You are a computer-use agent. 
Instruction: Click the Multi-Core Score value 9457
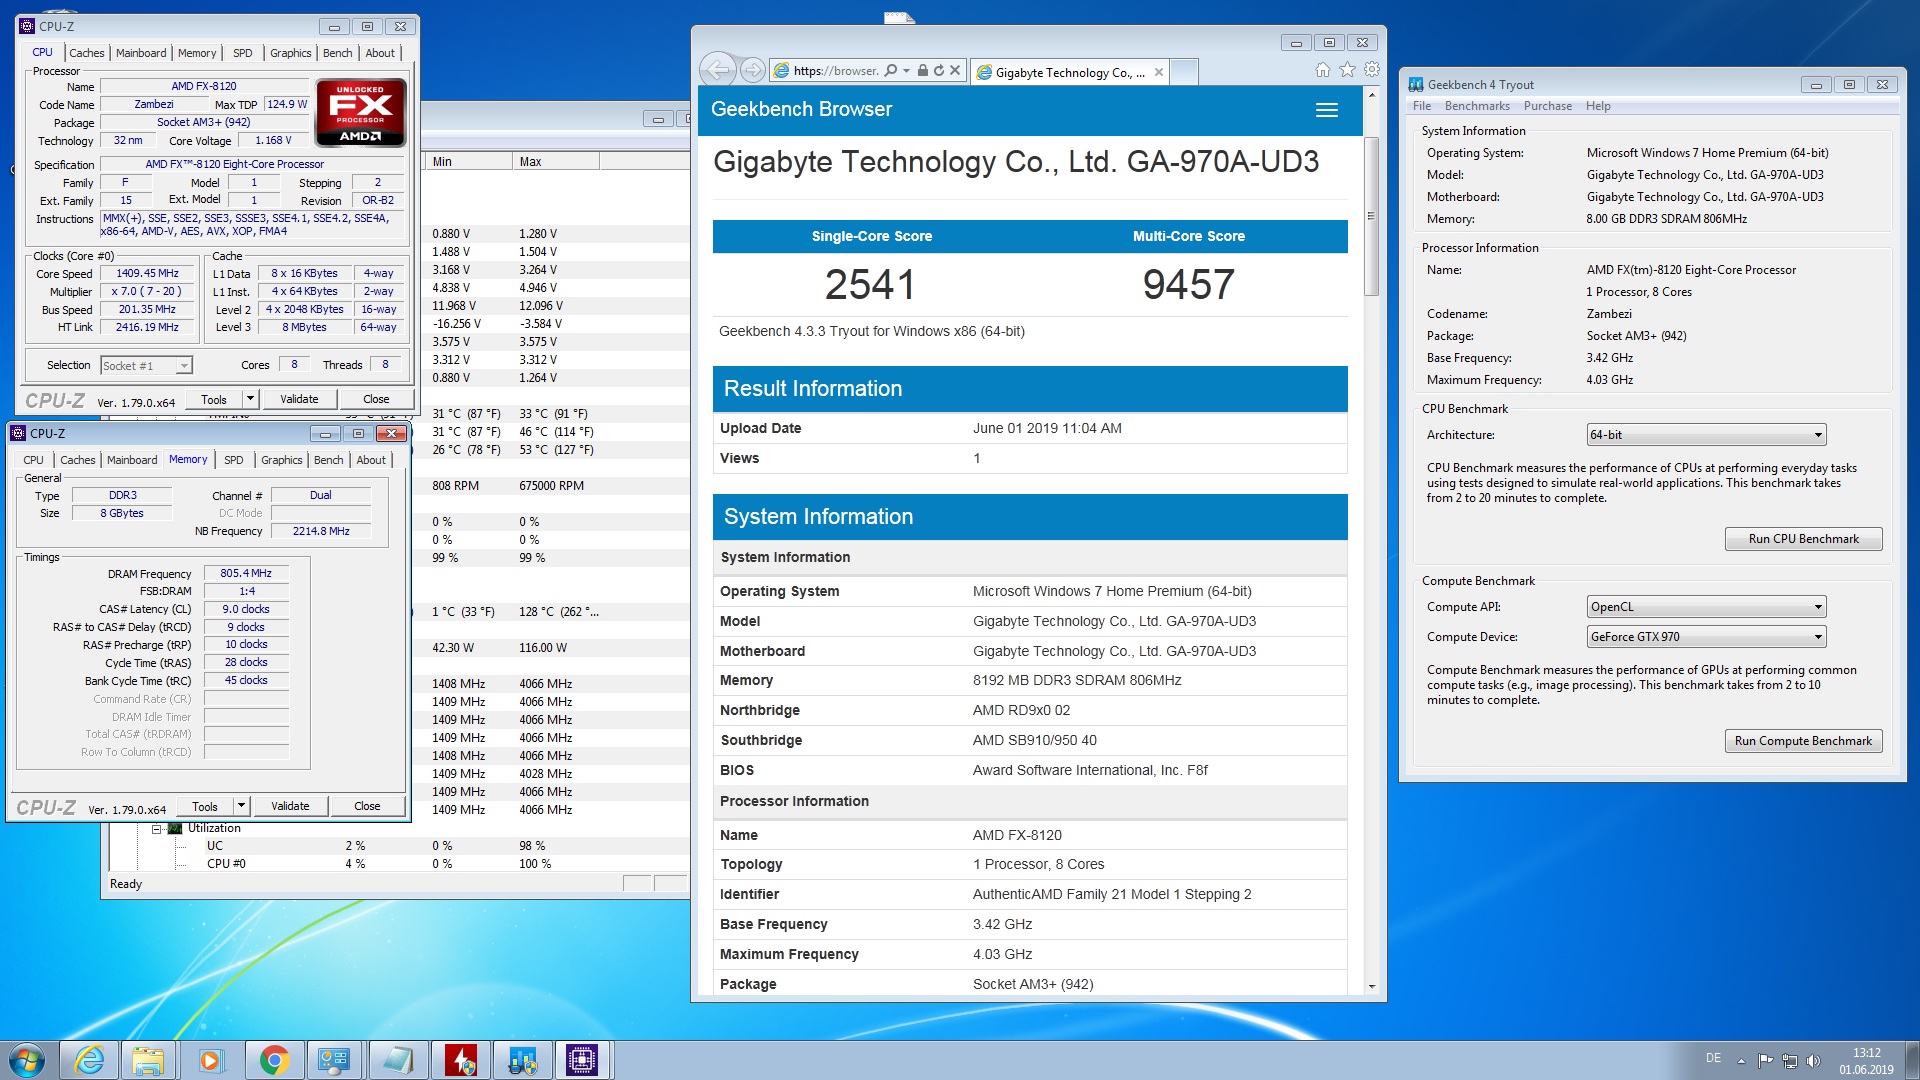1188,285
